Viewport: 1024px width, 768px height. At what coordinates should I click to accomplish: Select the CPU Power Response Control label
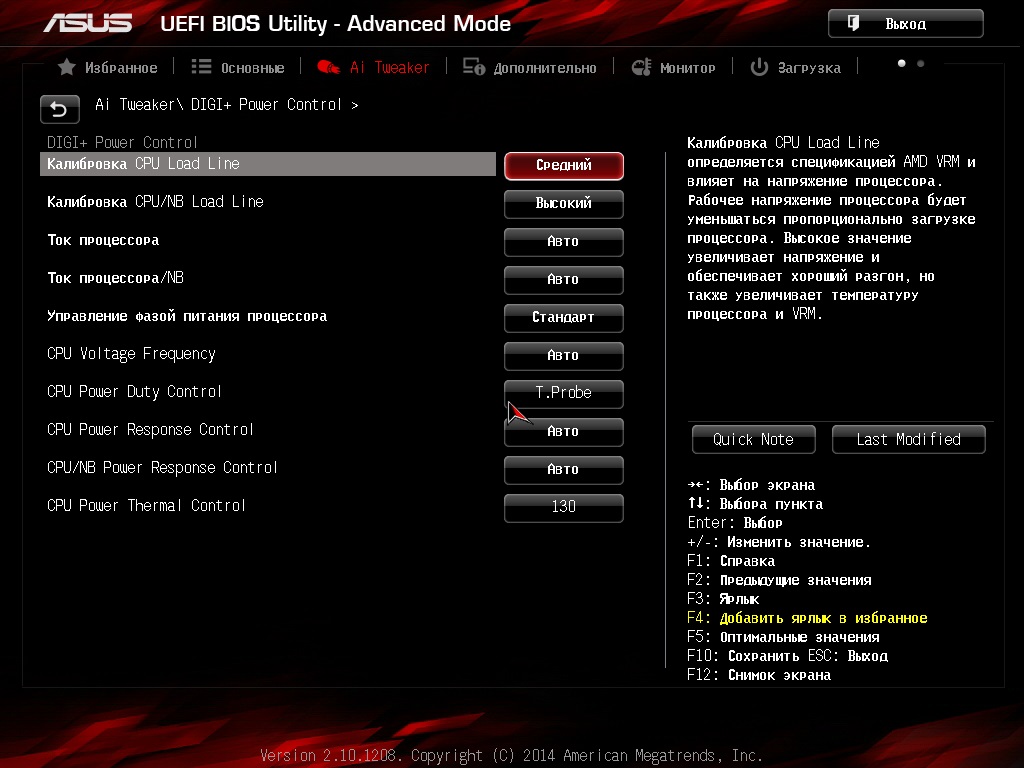pyautogui.click(x=150, y=430)
